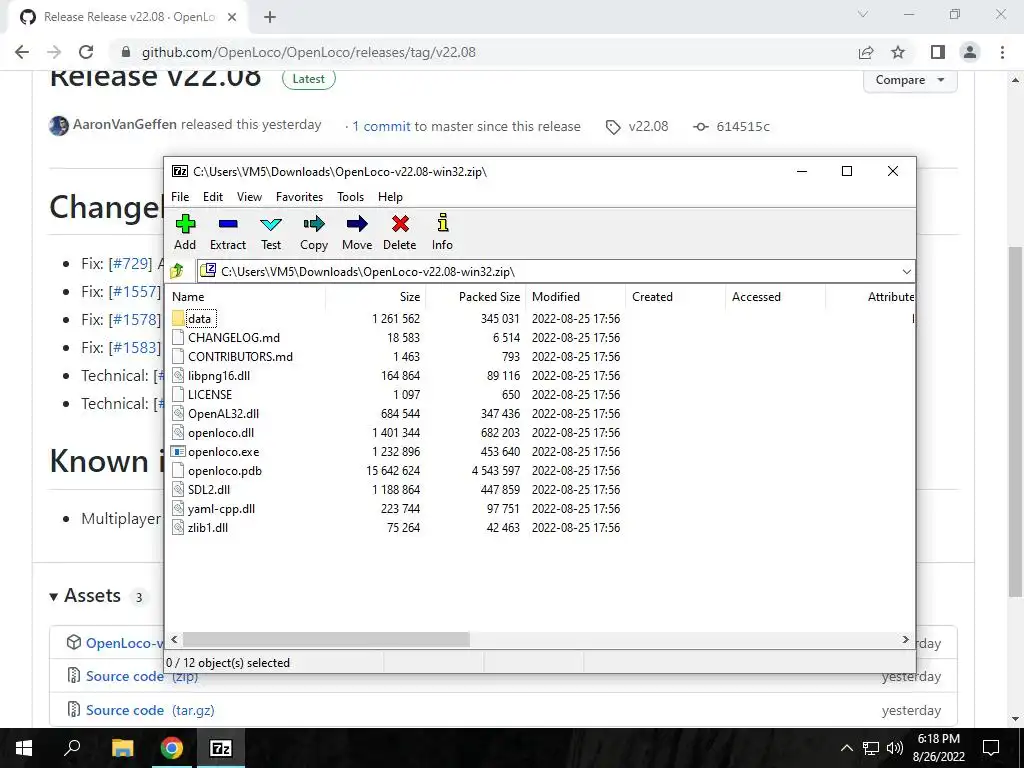The width and height of the screenshot is (1024, 768).
Task: Go up one folder level in 7-Zip
Action: tap(177, 271)
